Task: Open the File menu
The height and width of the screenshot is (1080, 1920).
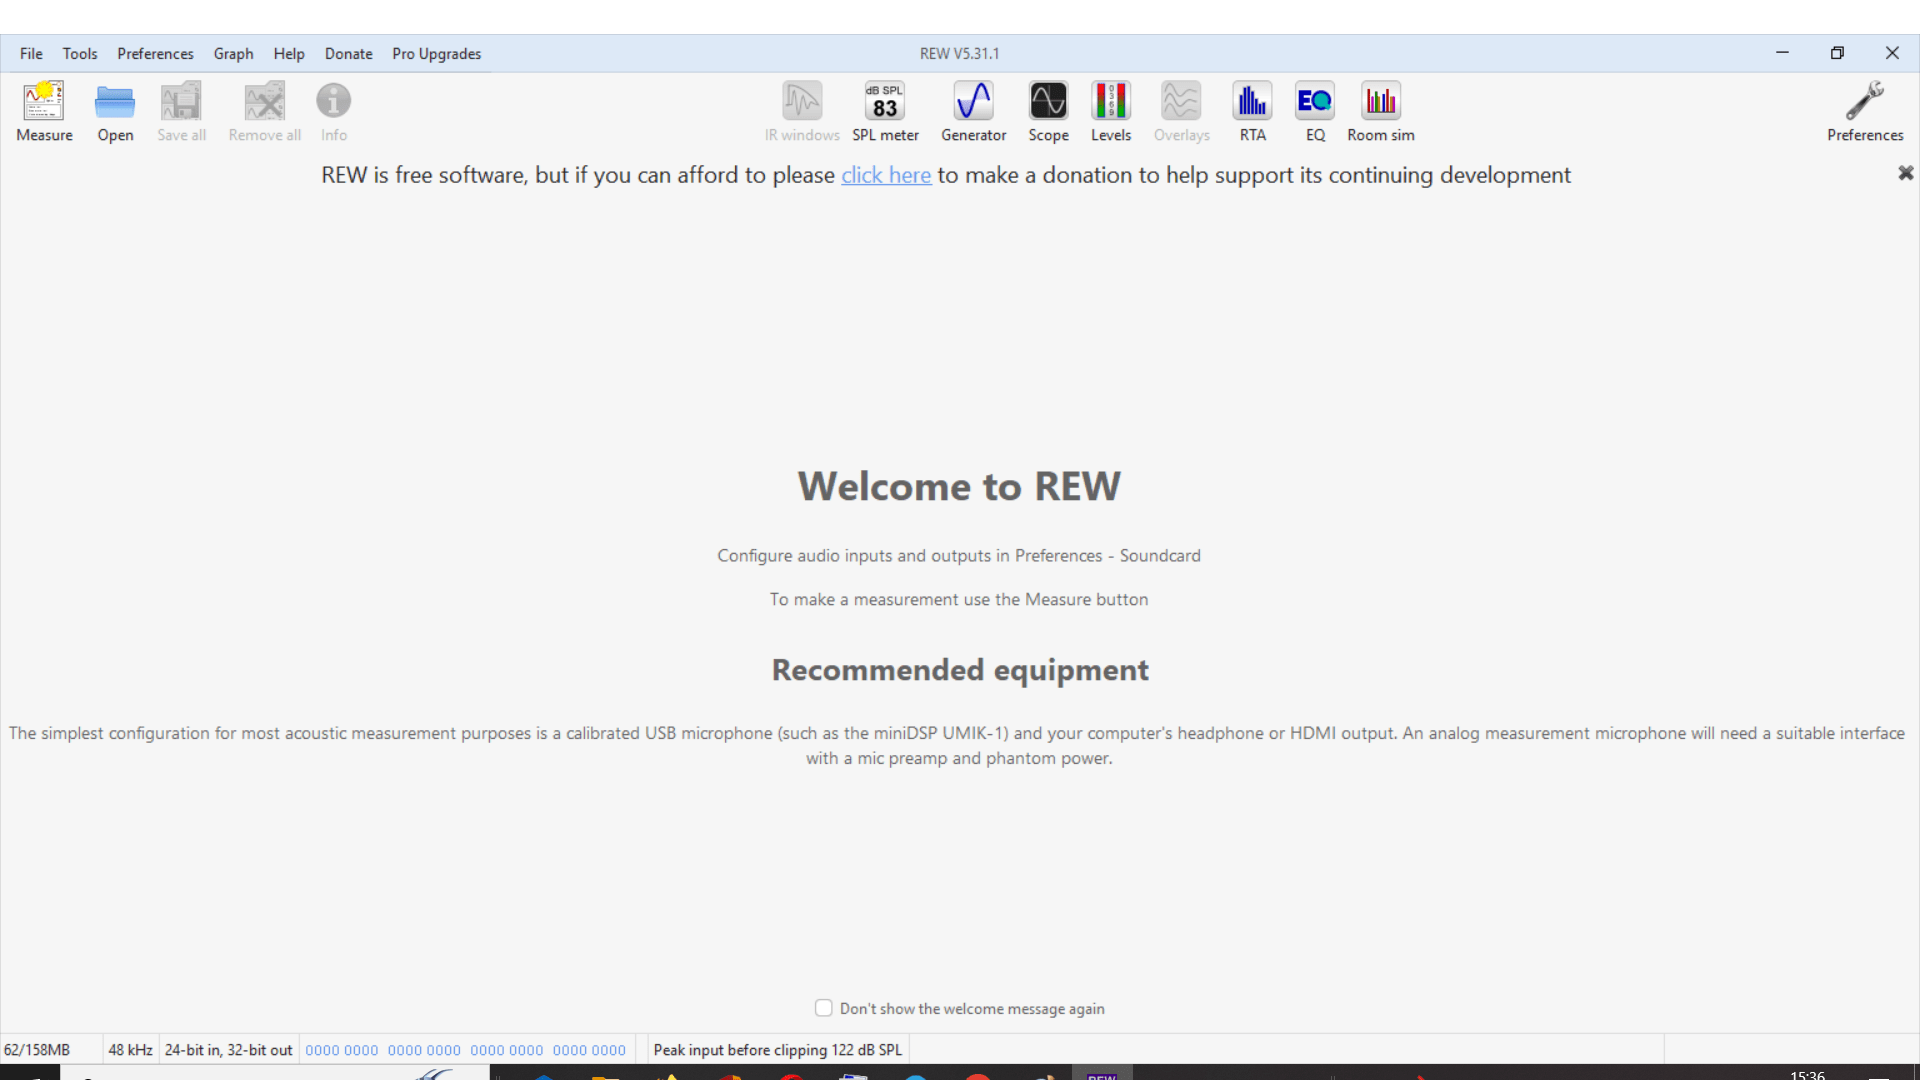Action: click(x=31, y=54)
